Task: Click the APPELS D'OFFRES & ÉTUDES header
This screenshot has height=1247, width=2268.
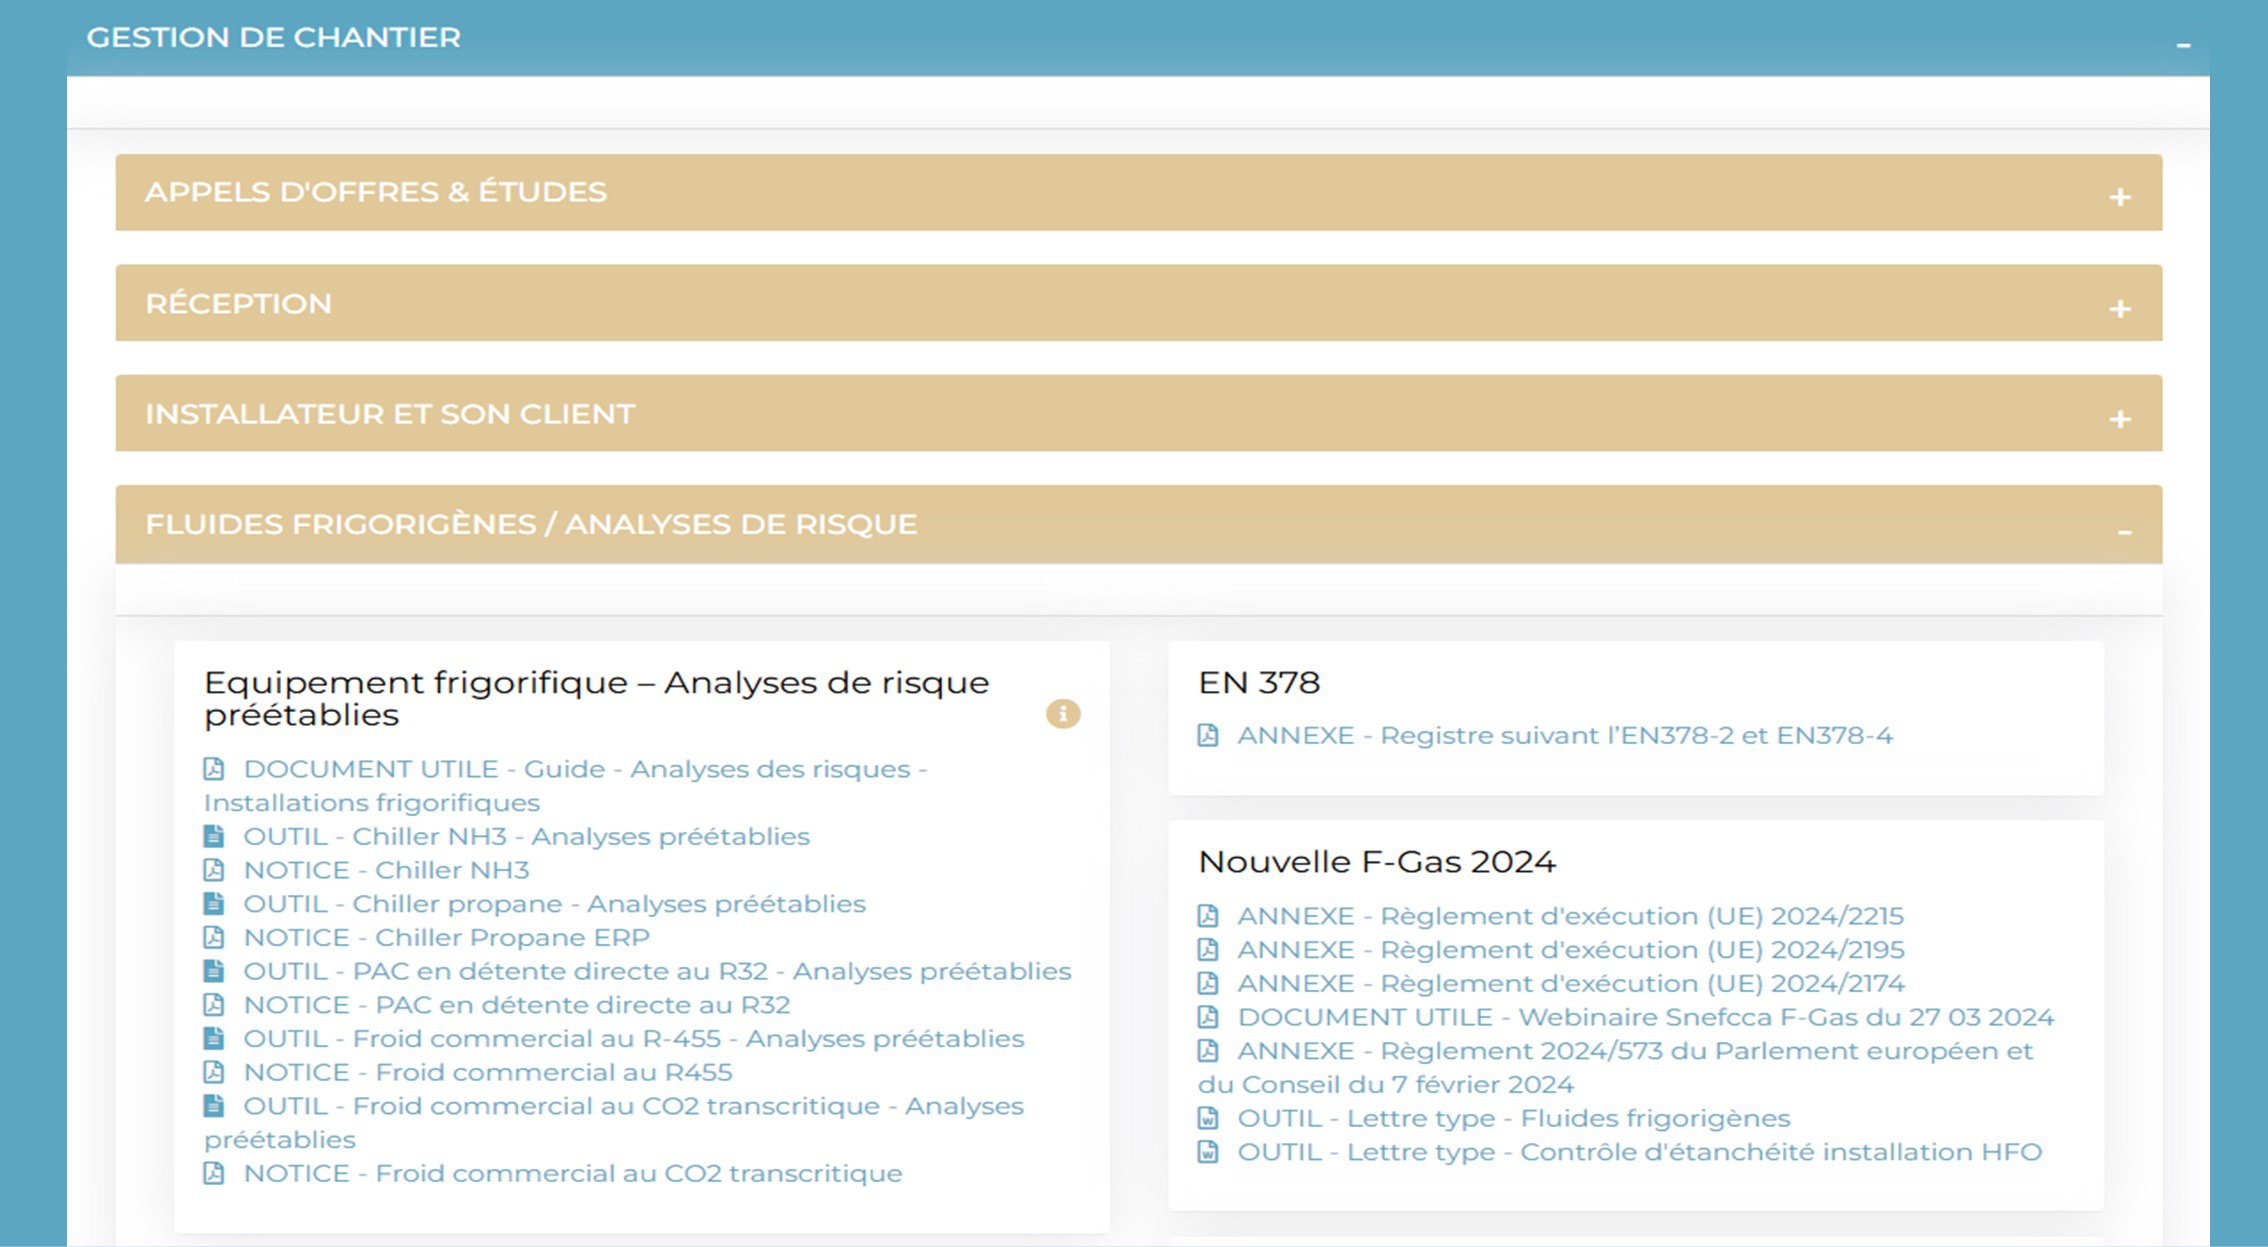Action: (1138, 192)
